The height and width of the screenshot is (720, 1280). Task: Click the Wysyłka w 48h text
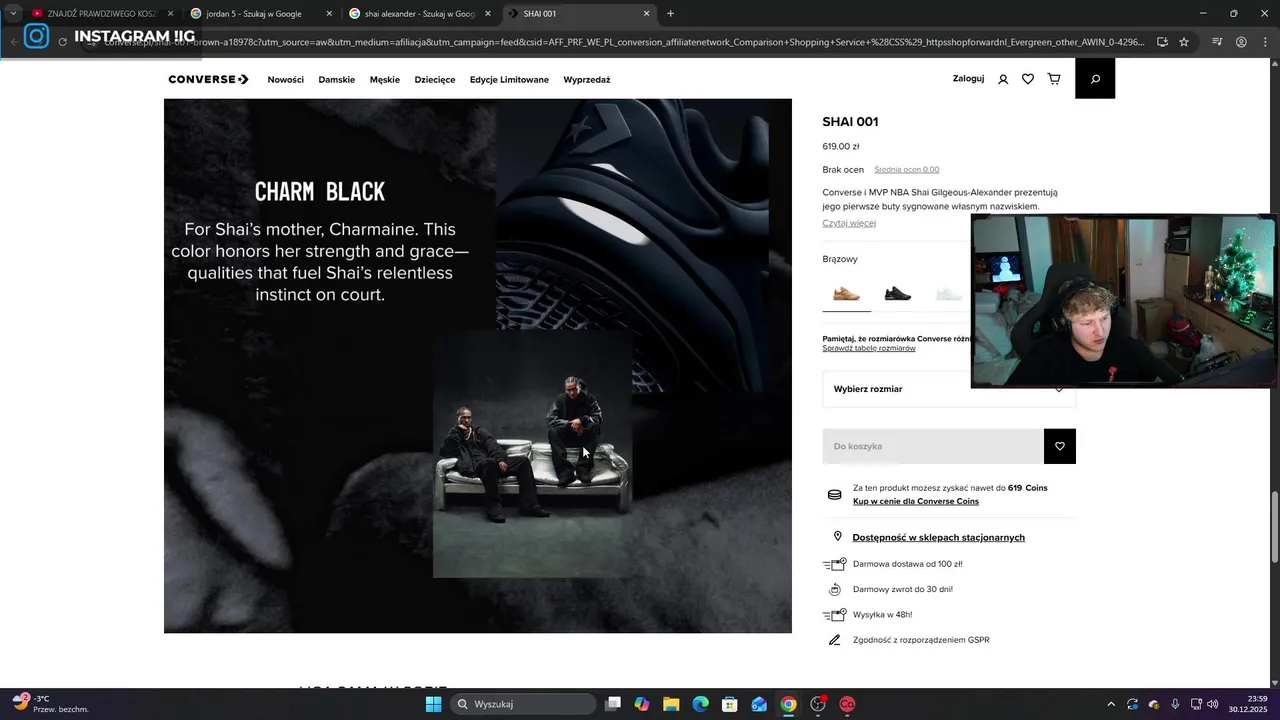pos(883,615)
